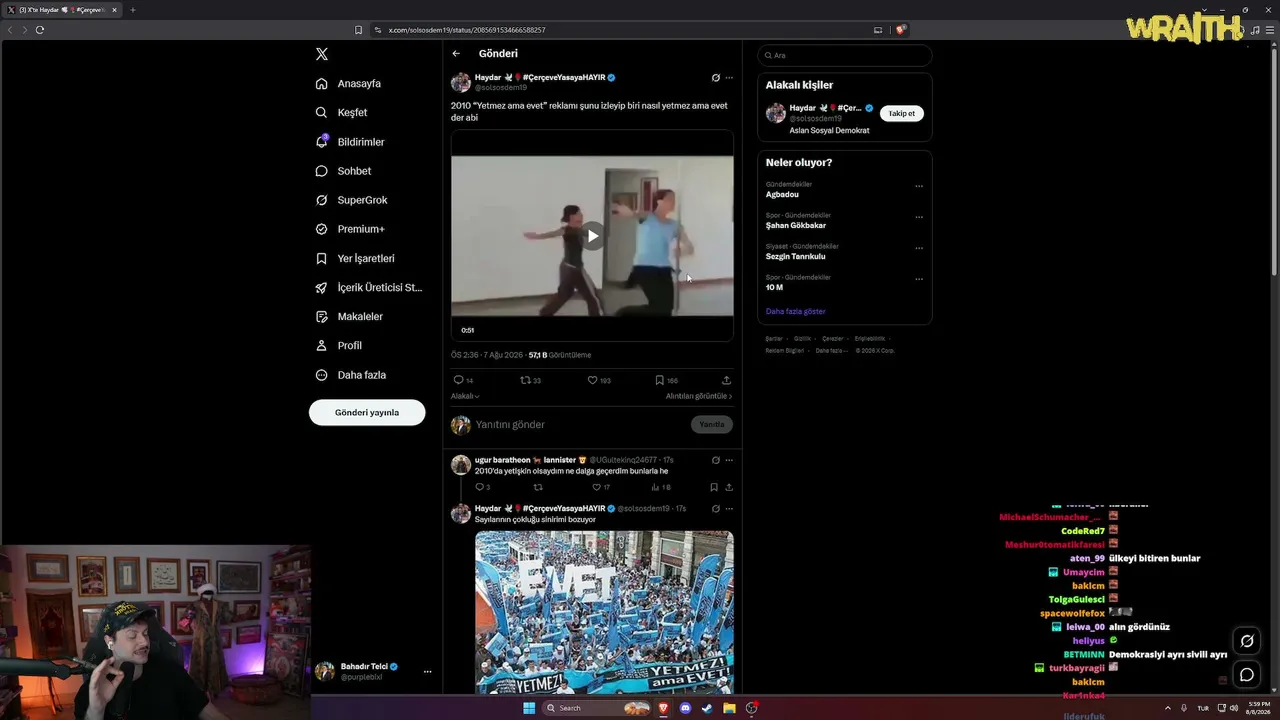1280x720 pixels.
Task: Click Daha fazla göster link
Action: click(x=796, y=311)
